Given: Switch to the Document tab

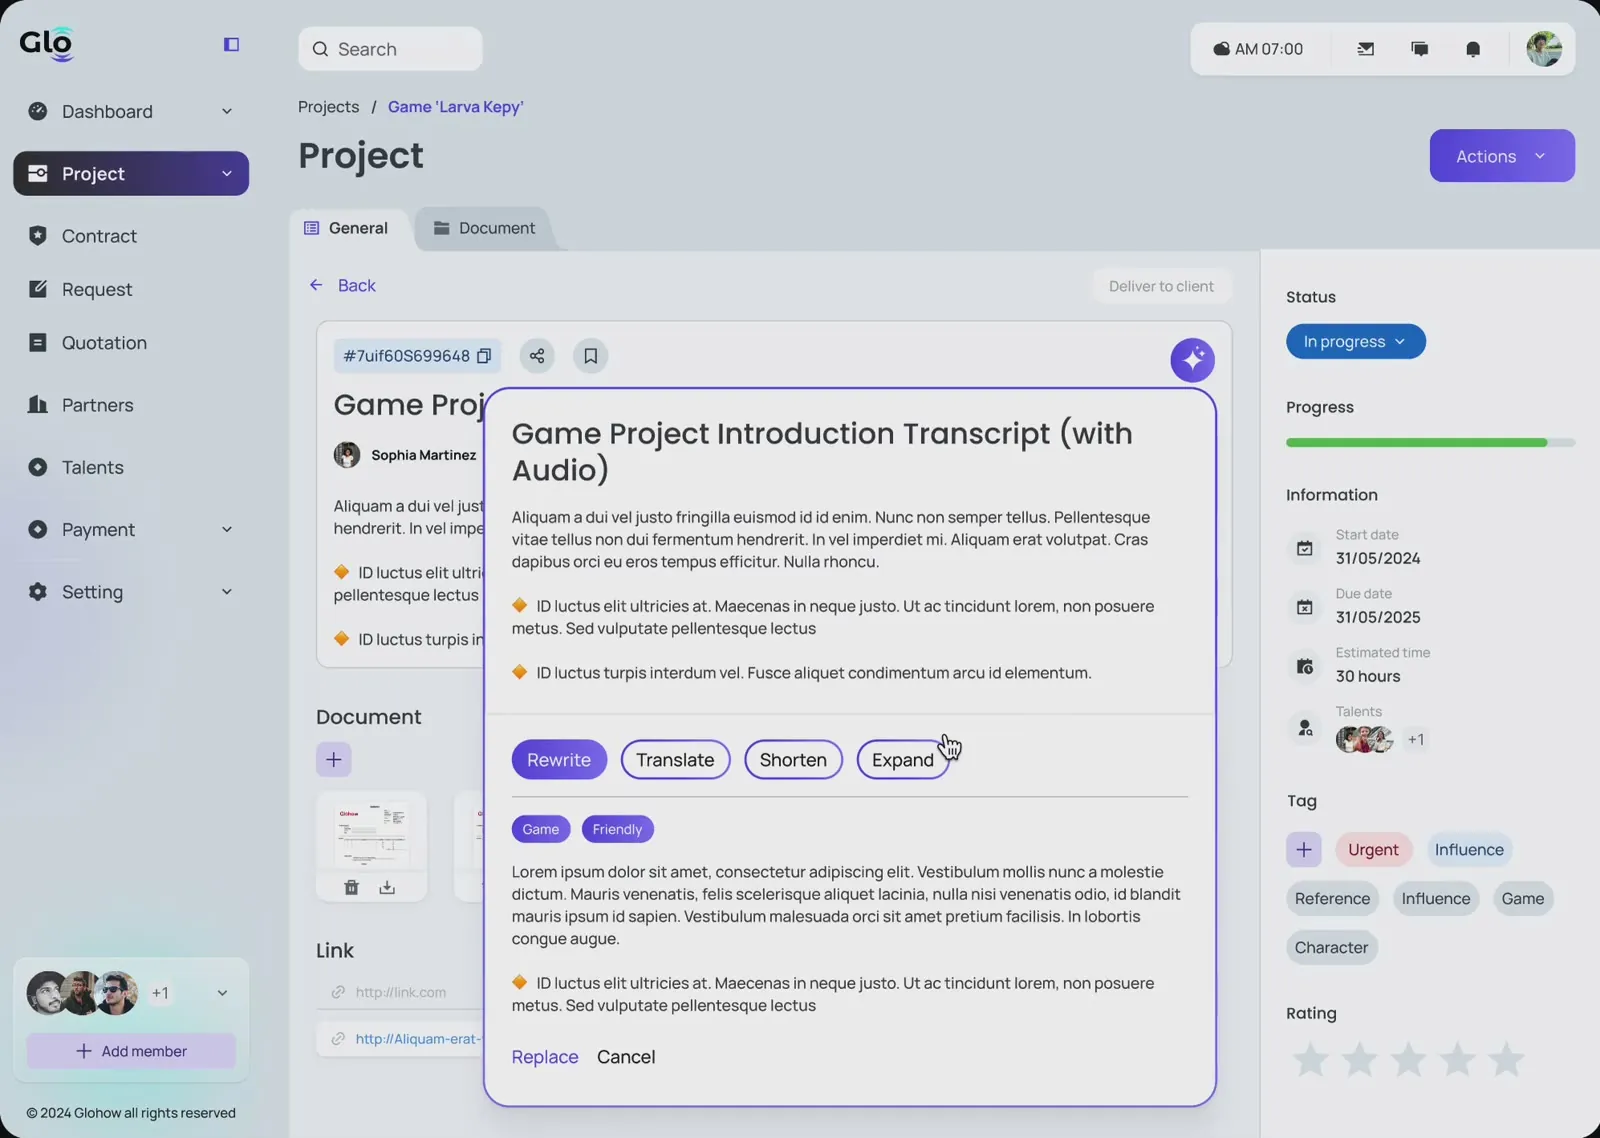Looking at the screenshot, I should [484, 228].
